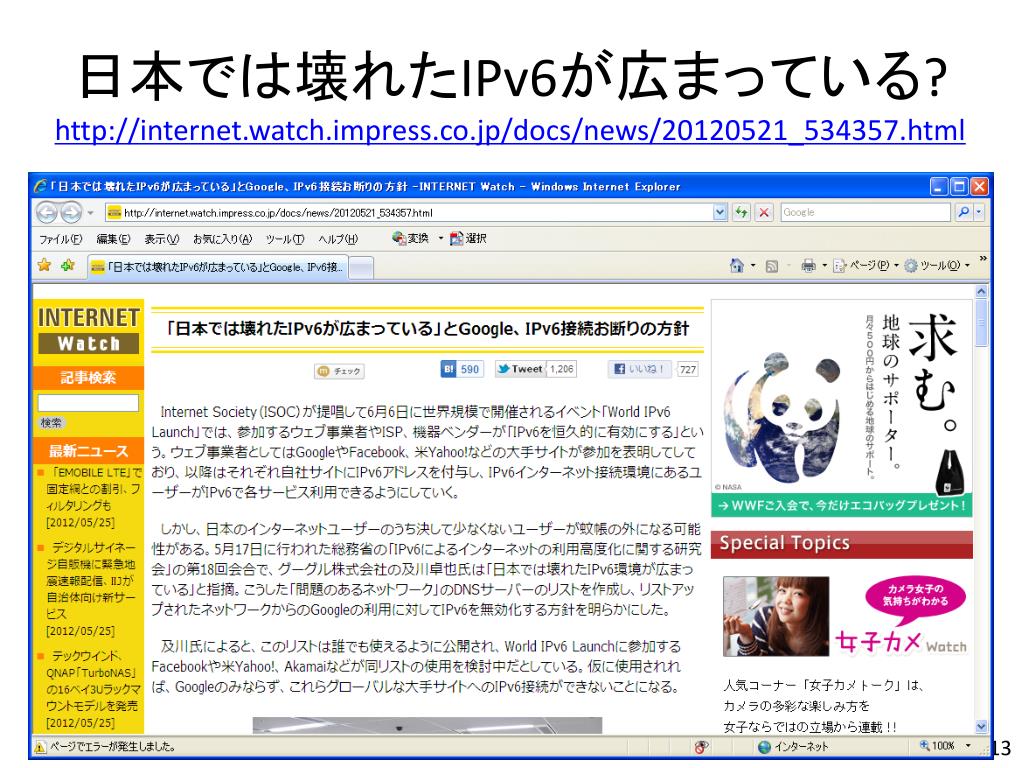Image resolution: width=1024 pixels, height=768 pixels.
Task: Click the tweet count 1,206
Action: click(562, 369)
